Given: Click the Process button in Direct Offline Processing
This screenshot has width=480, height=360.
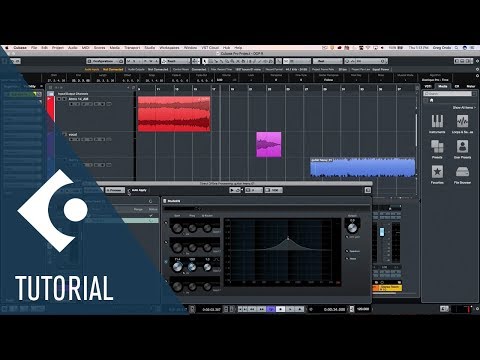Looking at the screenshot, I should click(115, 190).
